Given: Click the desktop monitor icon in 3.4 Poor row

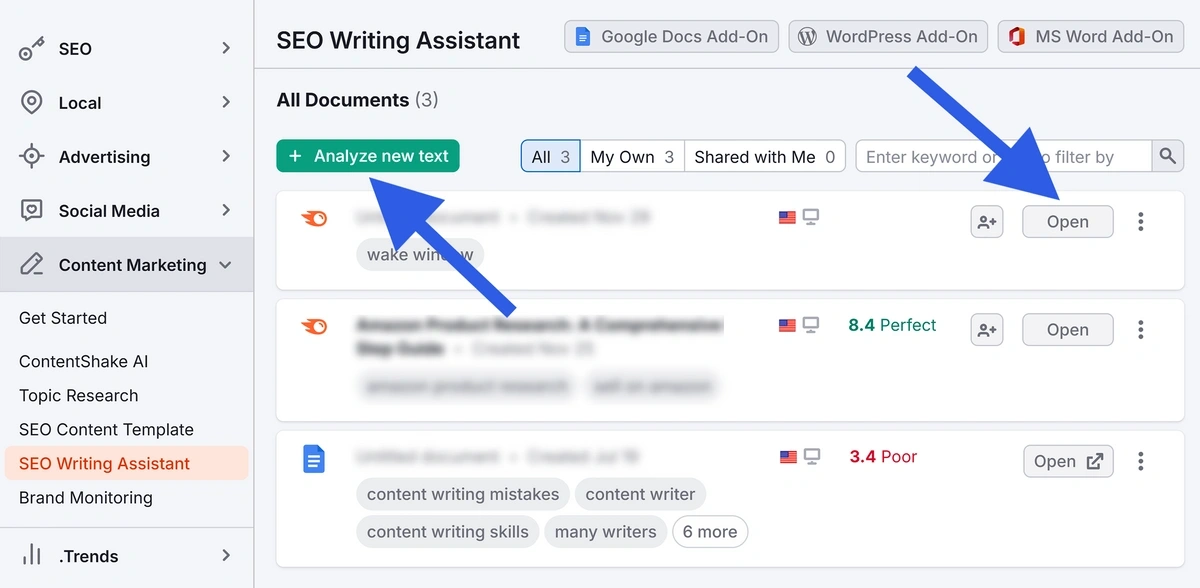Looking at the screenshot, I should pyautogui.click(x=811, y=456).
